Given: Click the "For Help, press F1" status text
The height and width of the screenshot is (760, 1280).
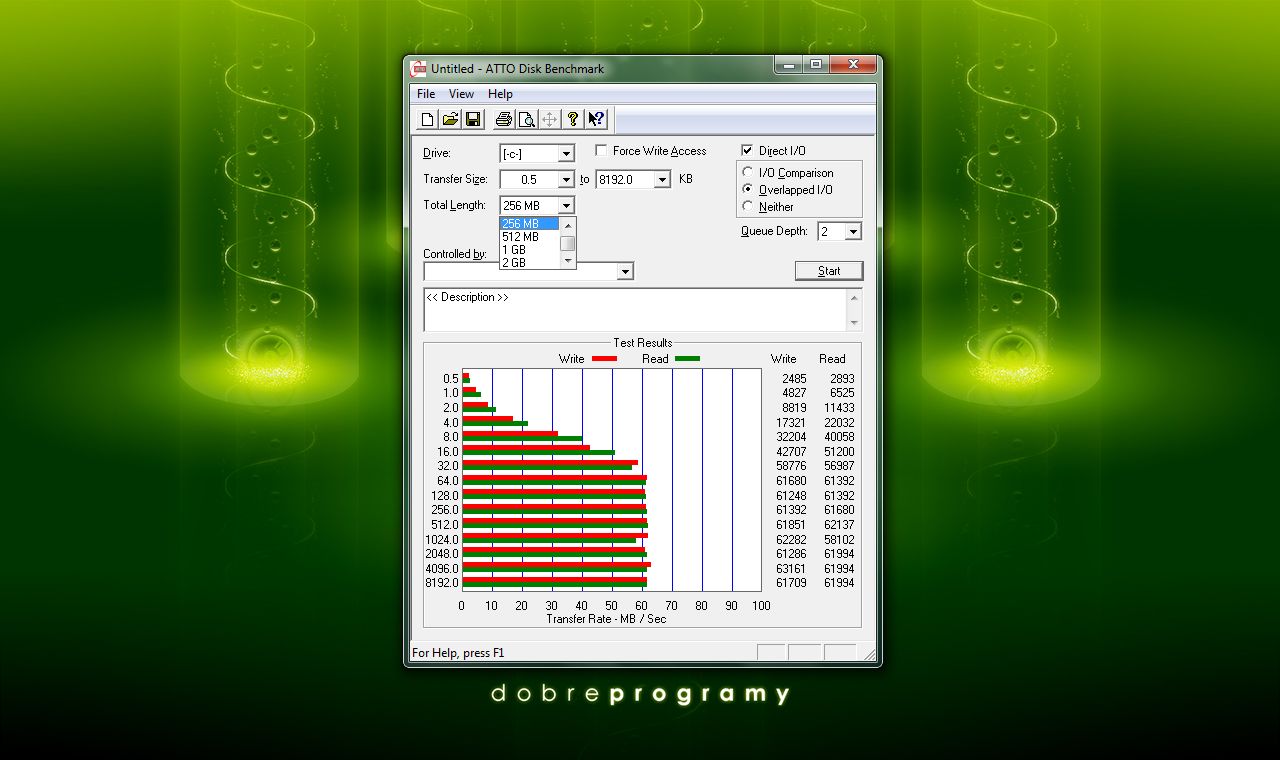Looking at the screenshot, I should pos(459,653).
